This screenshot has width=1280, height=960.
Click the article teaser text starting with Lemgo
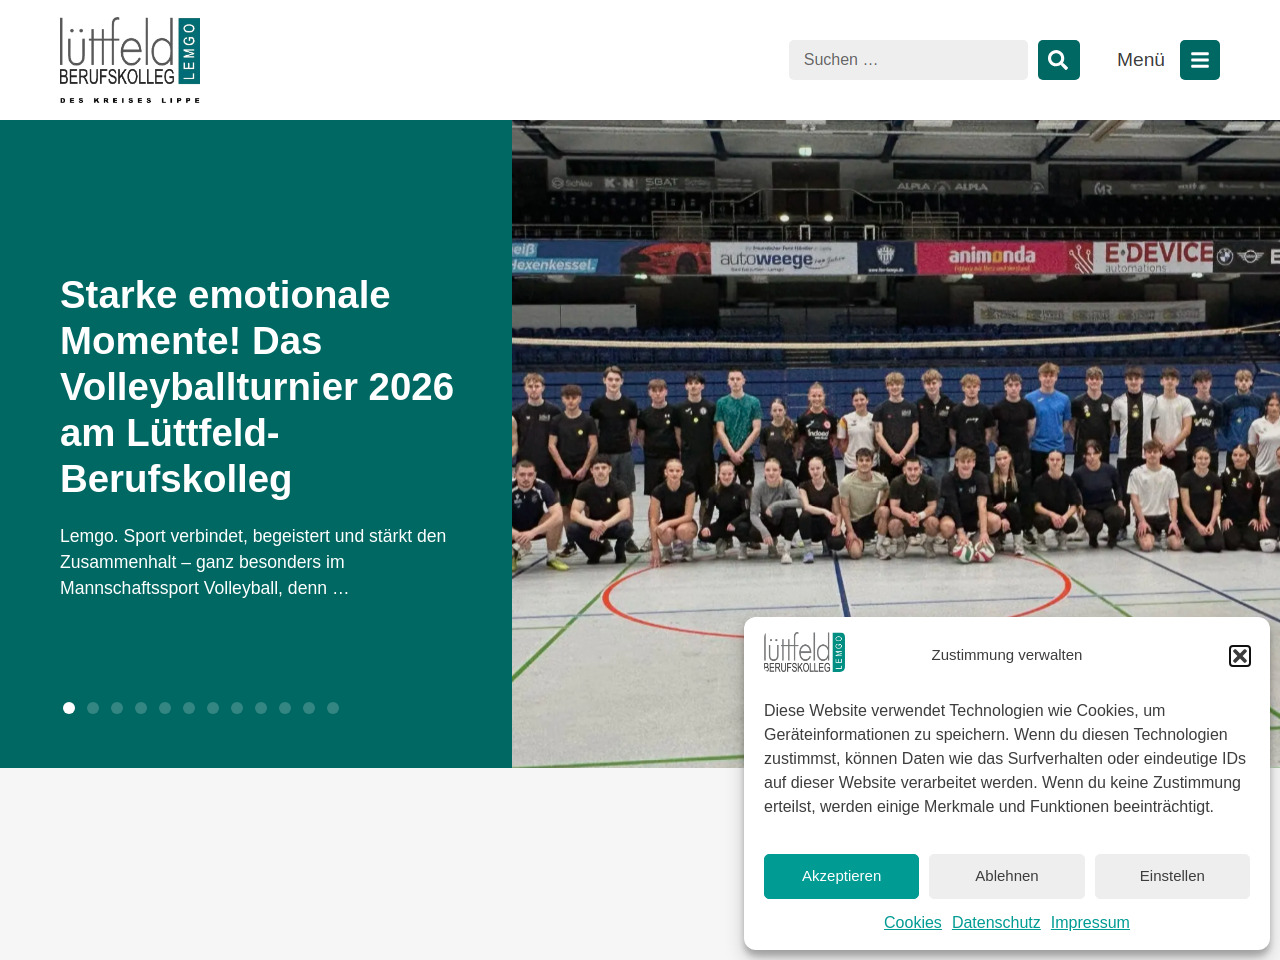[255, 562]
